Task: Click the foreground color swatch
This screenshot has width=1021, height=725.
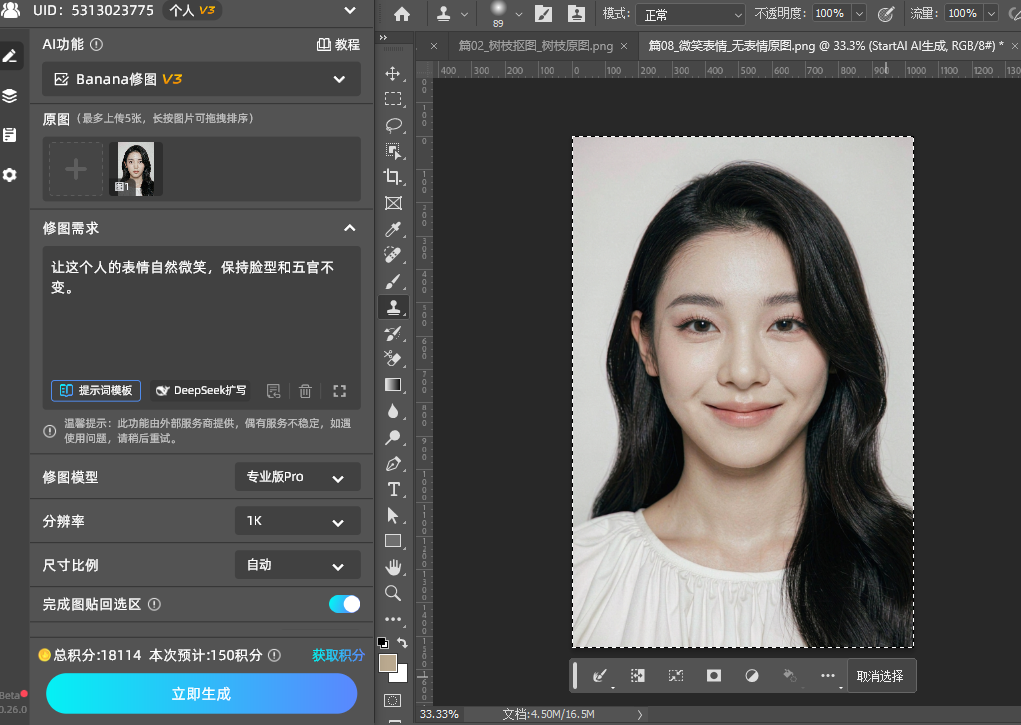Action: click(x=387, y=662)
